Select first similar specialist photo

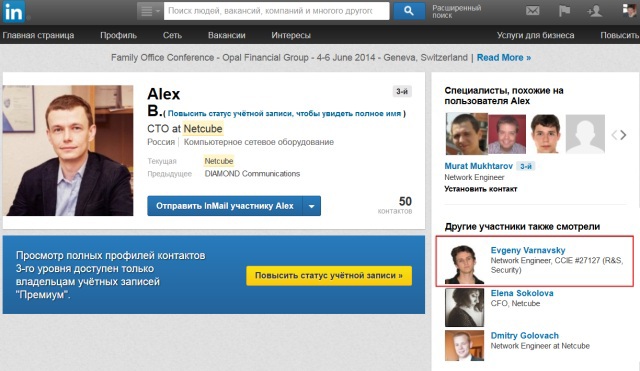click(x=466, y=134)
